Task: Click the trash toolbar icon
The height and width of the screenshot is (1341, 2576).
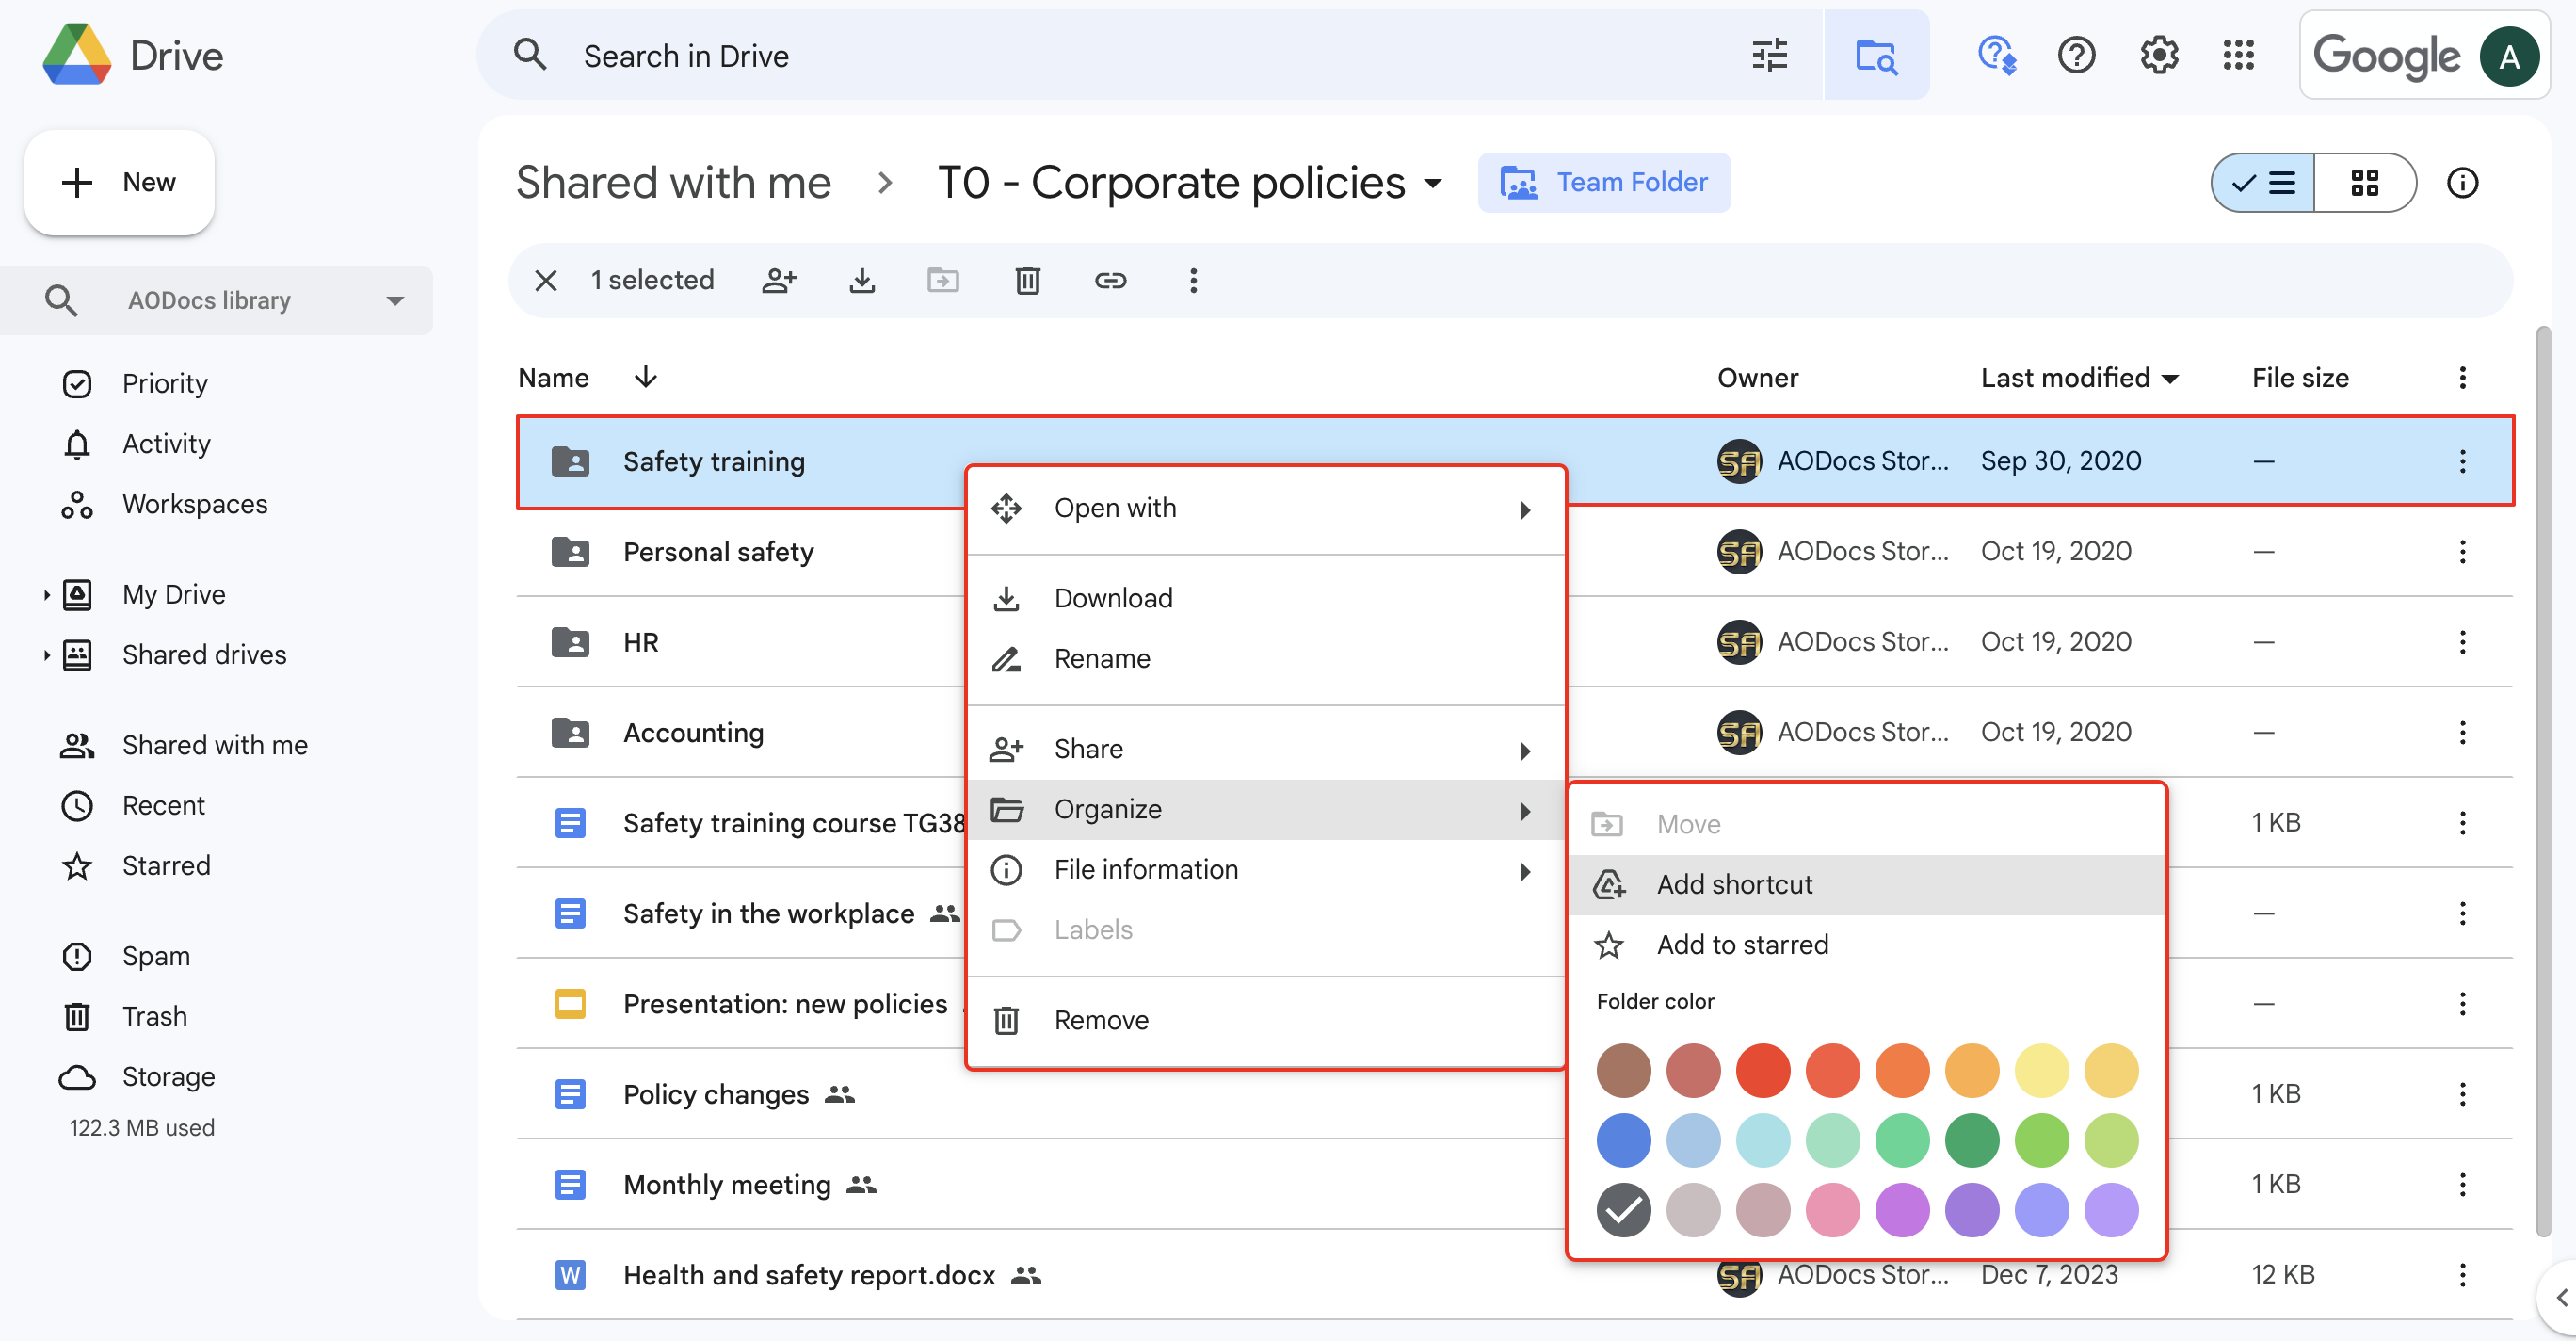Action: pos(1027,280)
